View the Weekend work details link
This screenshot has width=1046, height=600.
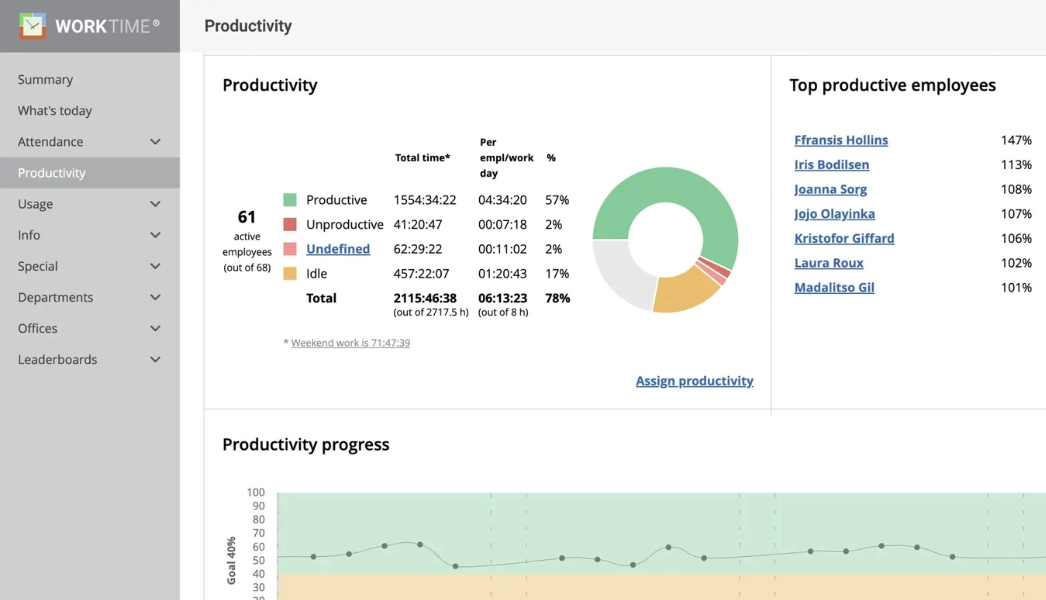point(350,343)
